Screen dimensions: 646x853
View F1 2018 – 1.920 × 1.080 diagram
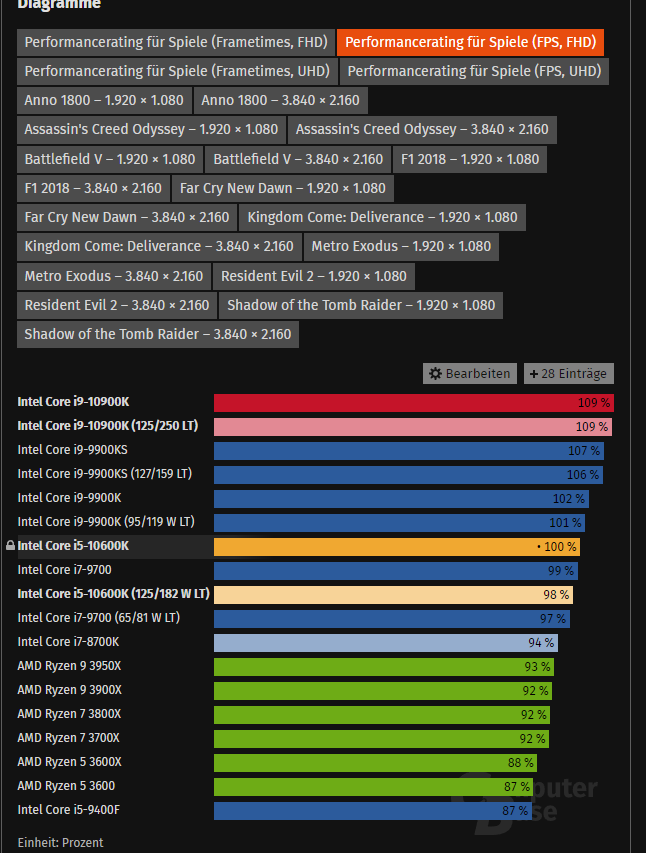tap(470, 159)
